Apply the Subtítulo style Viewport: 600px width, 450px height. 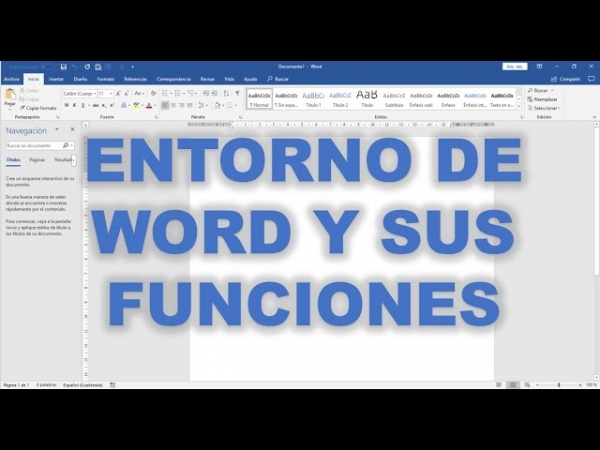(x=394, y=99)
